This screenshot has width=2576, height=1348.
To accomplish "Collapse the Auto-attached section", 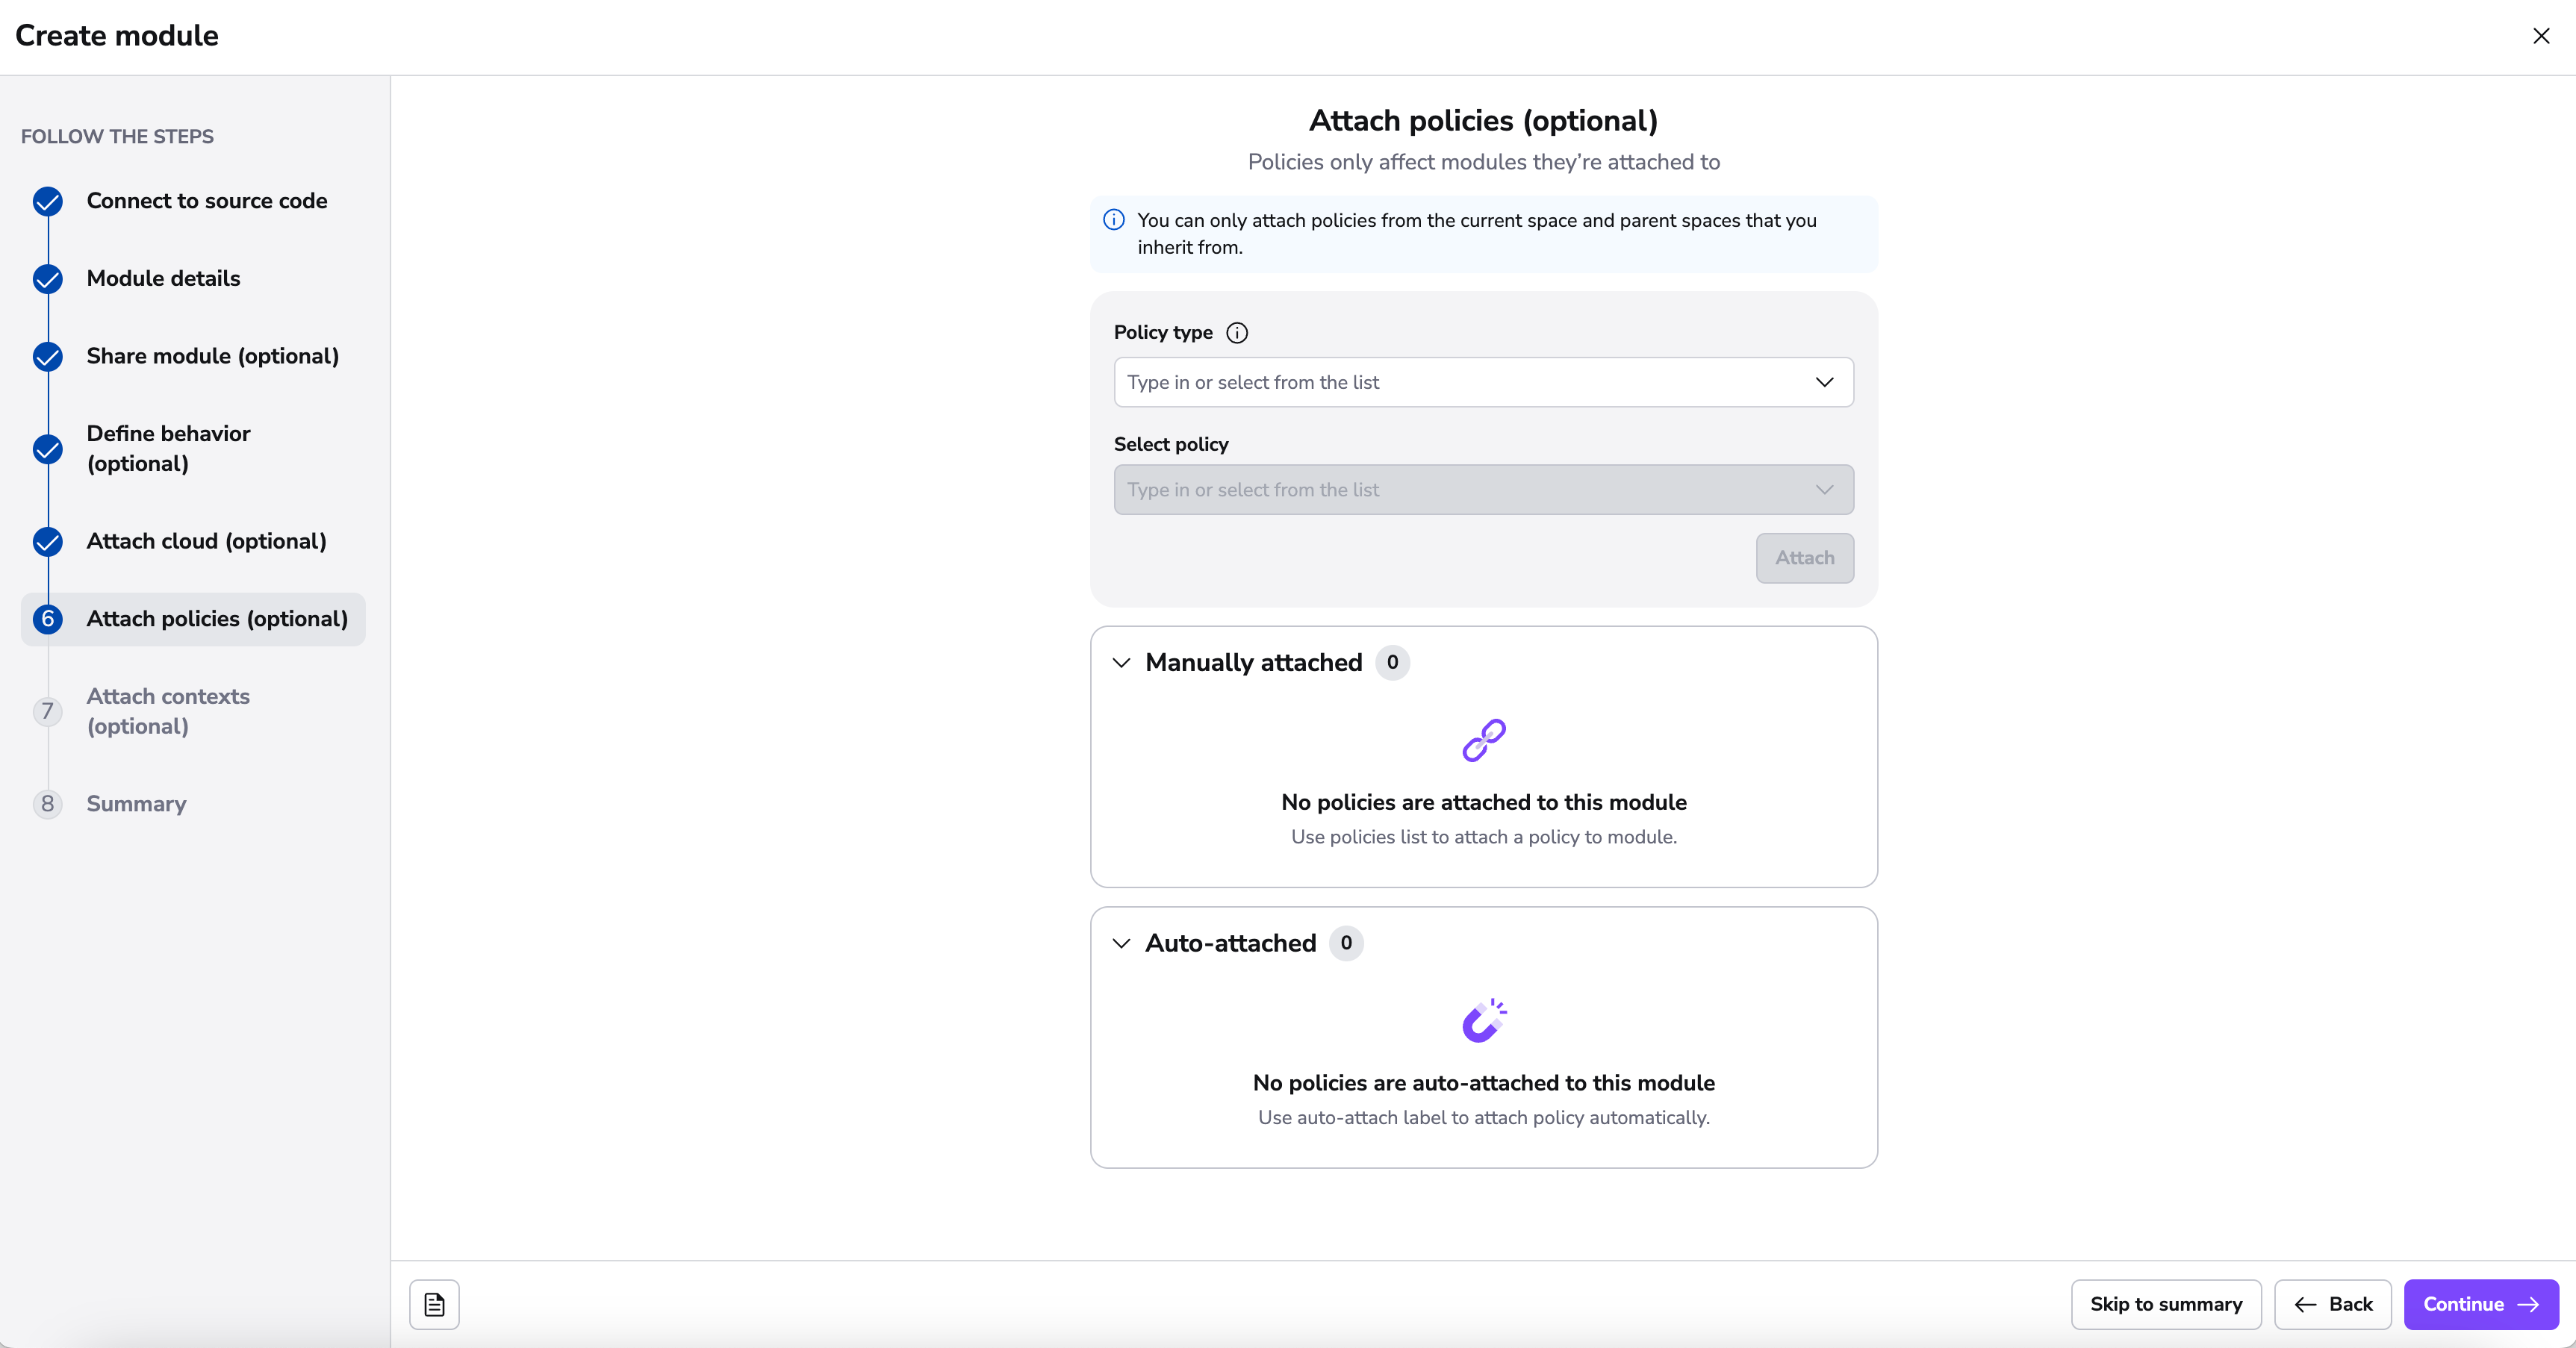I will tap(1122, 943).
